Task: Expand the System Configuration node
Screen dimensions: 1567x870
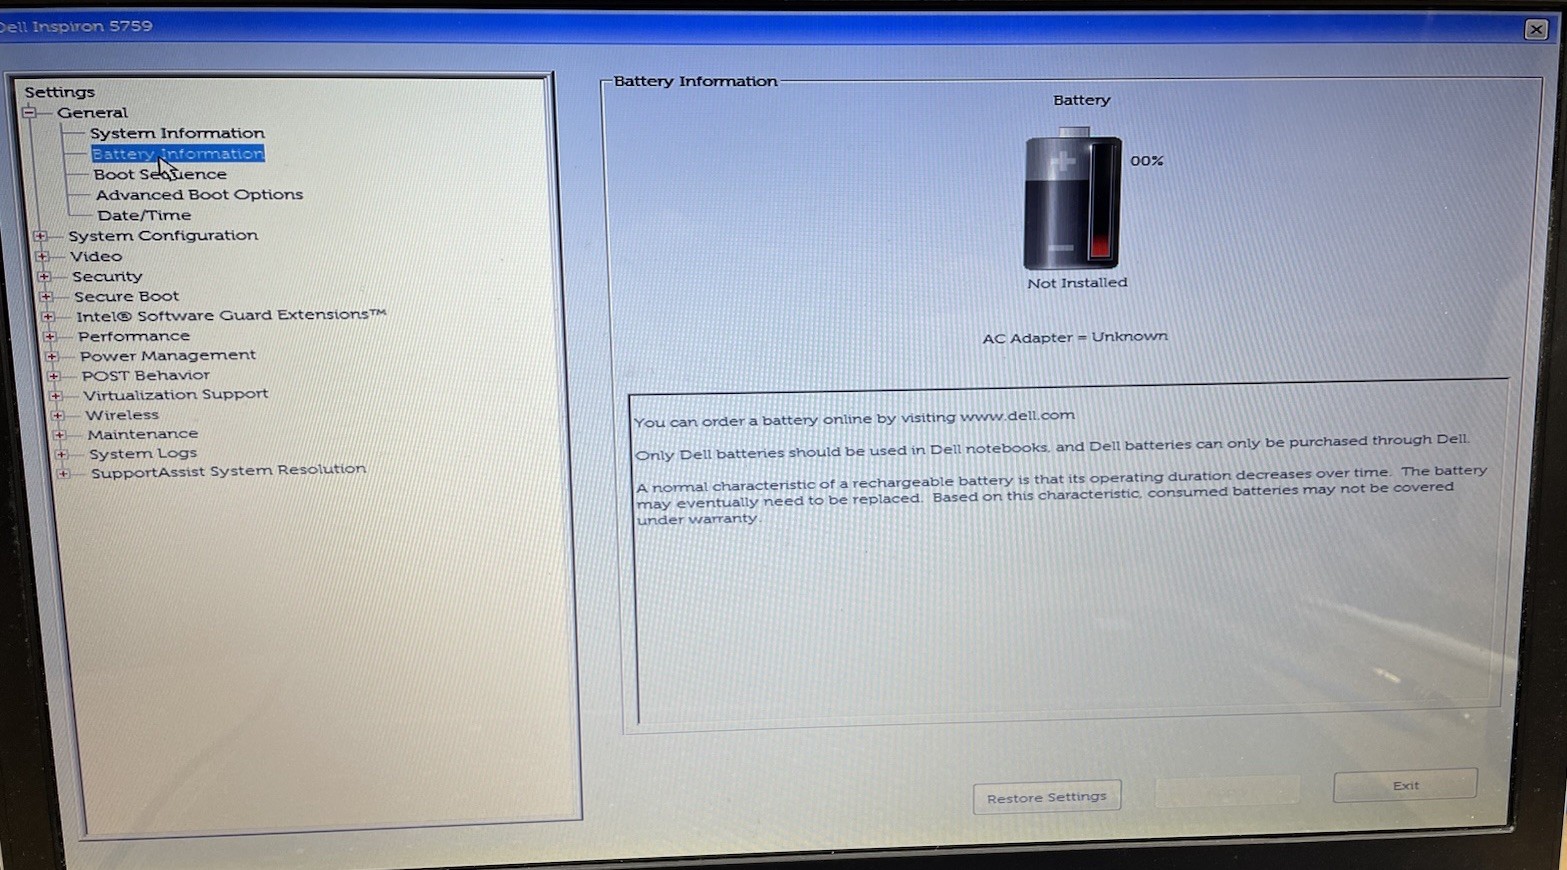Action: (40, 236)
